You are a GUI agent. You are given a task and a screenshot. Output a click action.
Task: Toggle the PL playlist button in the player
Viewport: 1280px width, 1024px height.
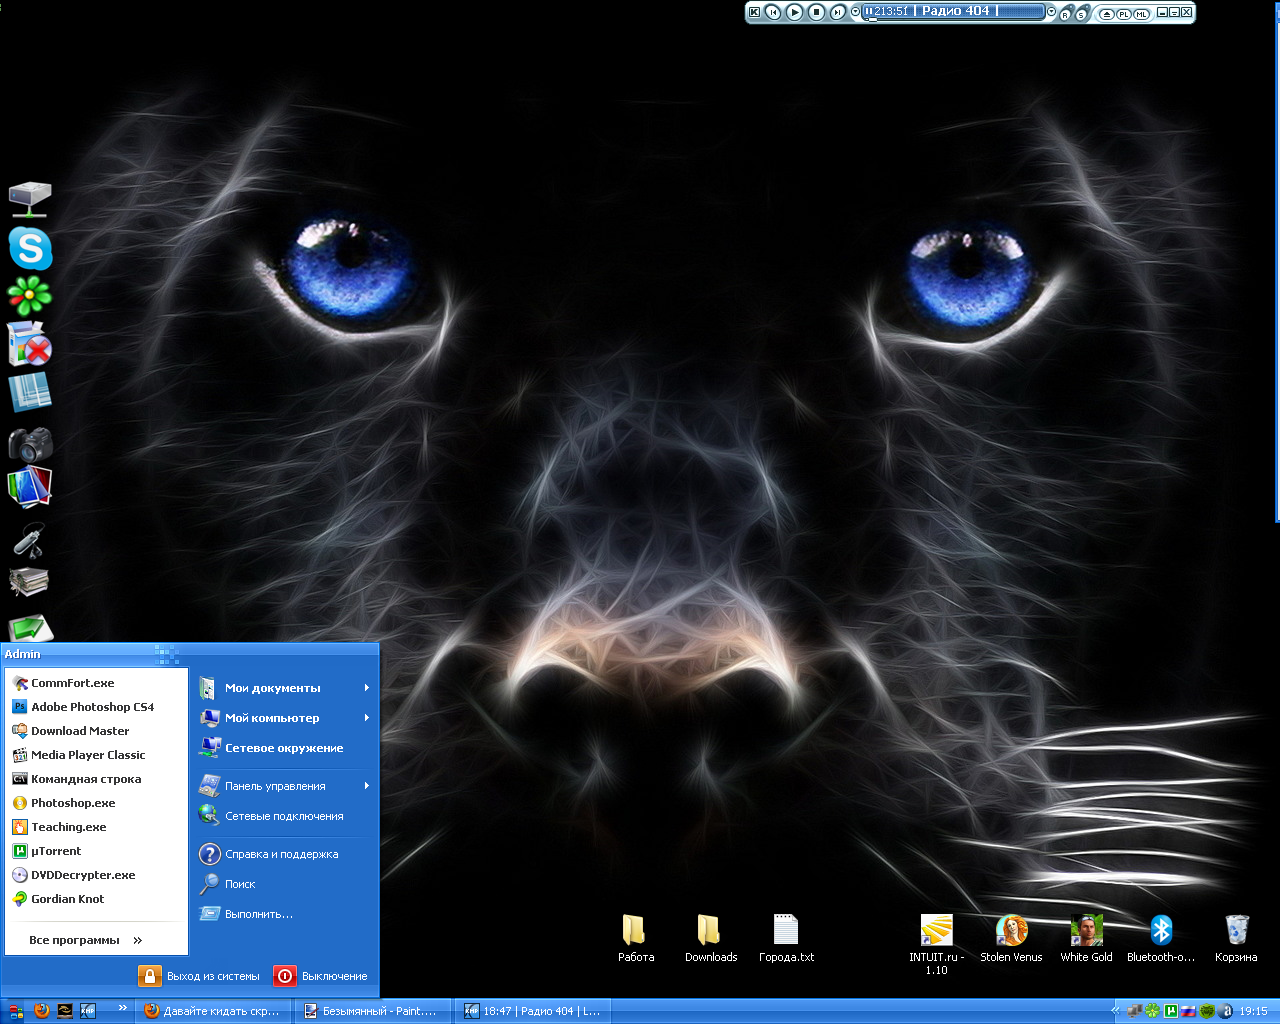coord(1124,14)
